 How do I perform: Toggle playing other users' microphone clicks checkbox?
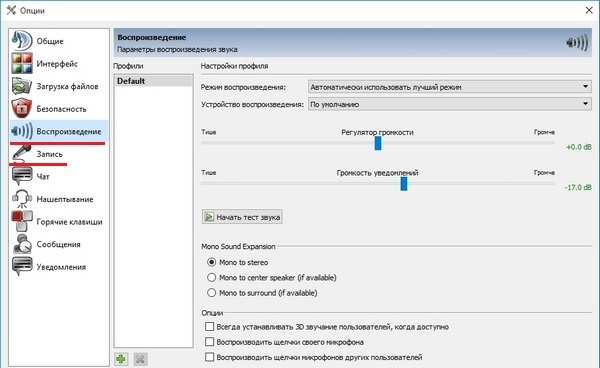[x=209, y=357]
